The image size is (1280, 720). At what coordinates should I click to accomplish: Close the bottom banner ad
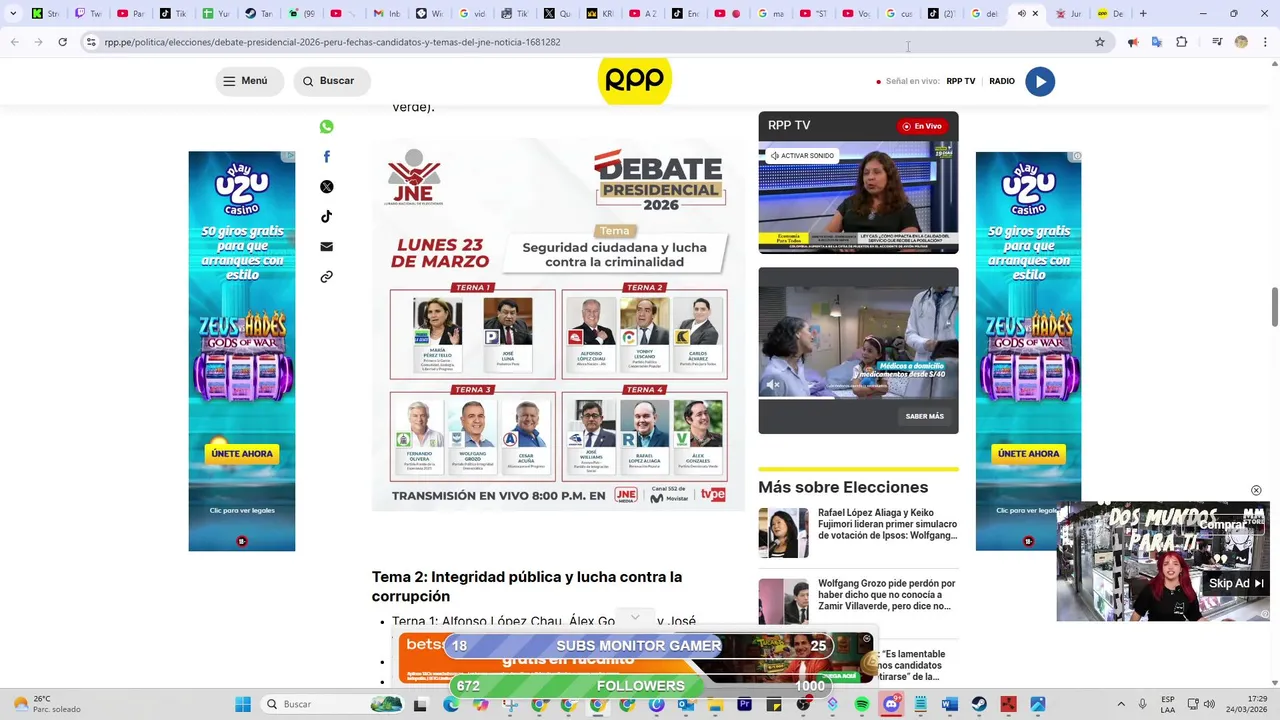click(x=867, y=638)
